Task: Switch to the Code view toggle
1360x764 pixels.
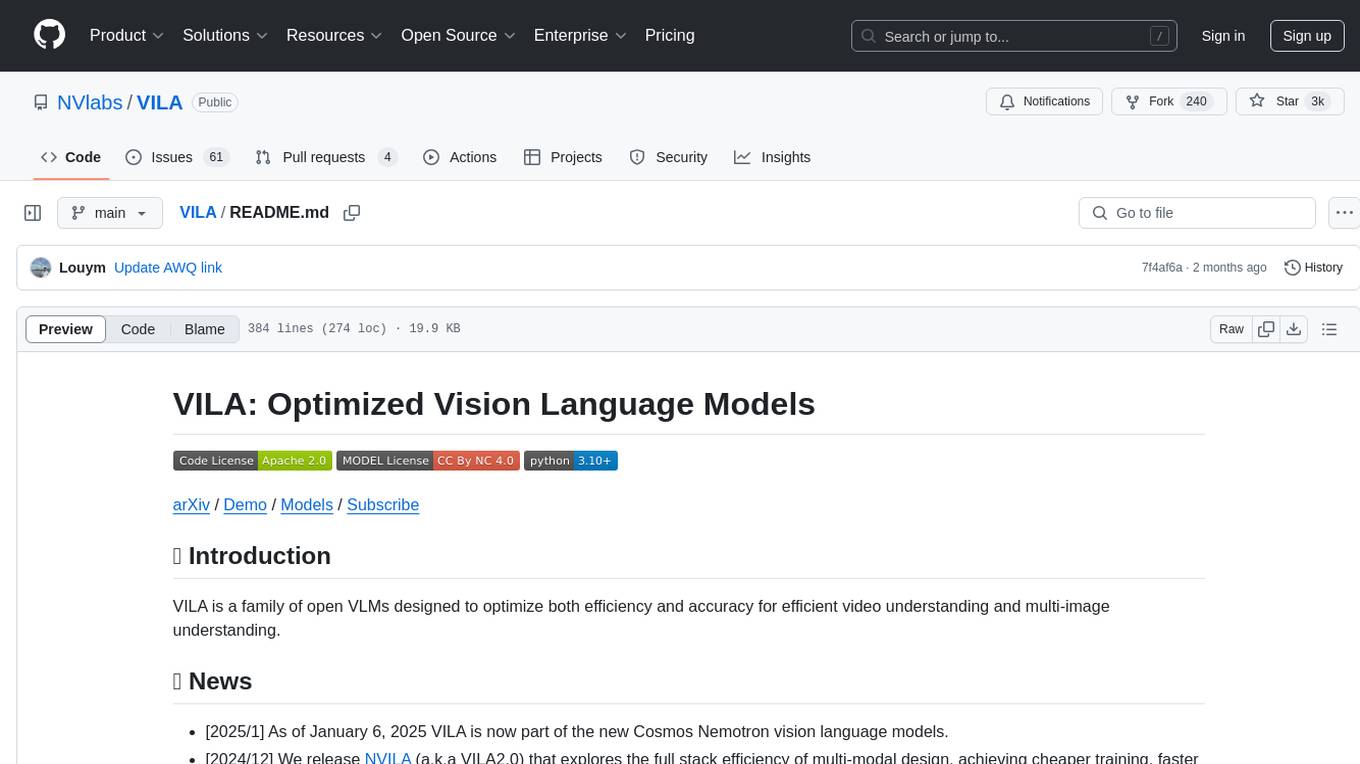Action: [x=138, y=329]
